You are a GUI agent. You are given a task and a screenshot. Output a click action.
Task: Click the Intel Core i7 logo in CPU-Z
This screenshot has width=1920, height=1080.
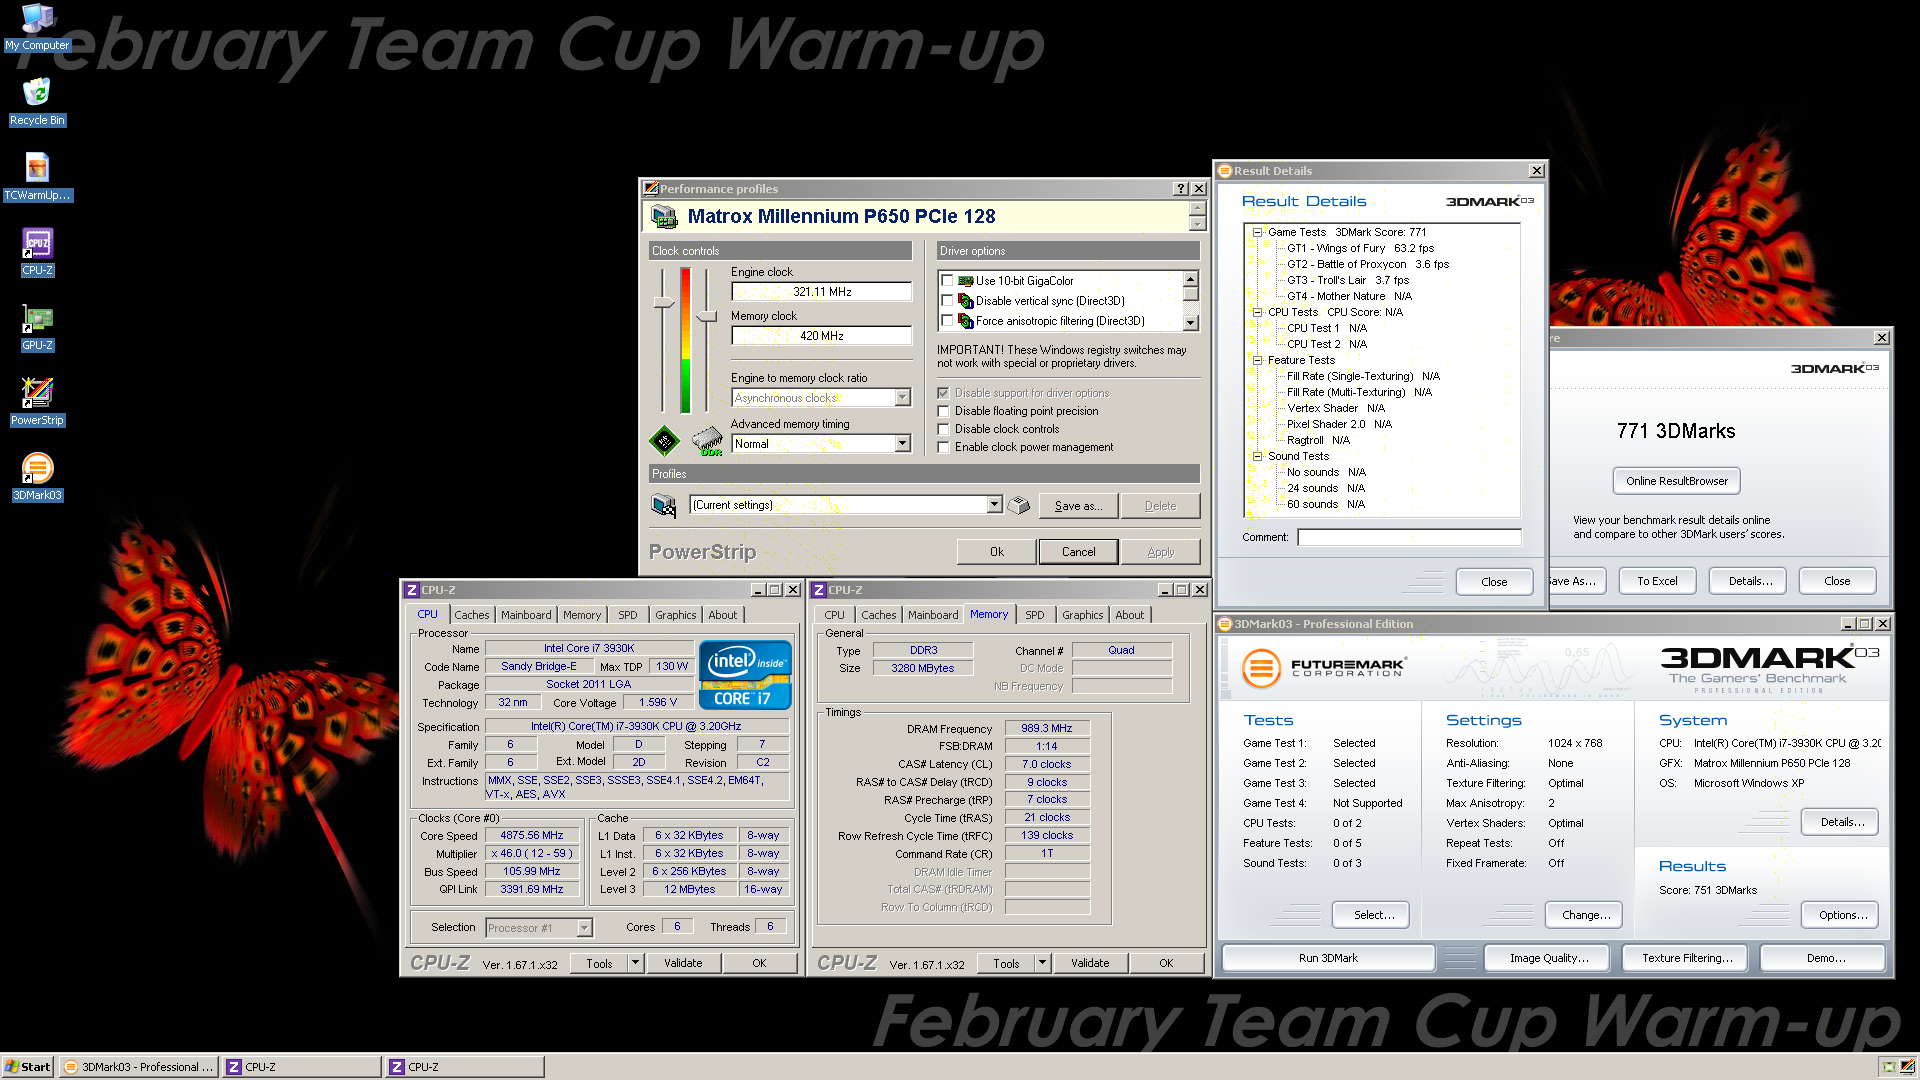pos(745,675)
